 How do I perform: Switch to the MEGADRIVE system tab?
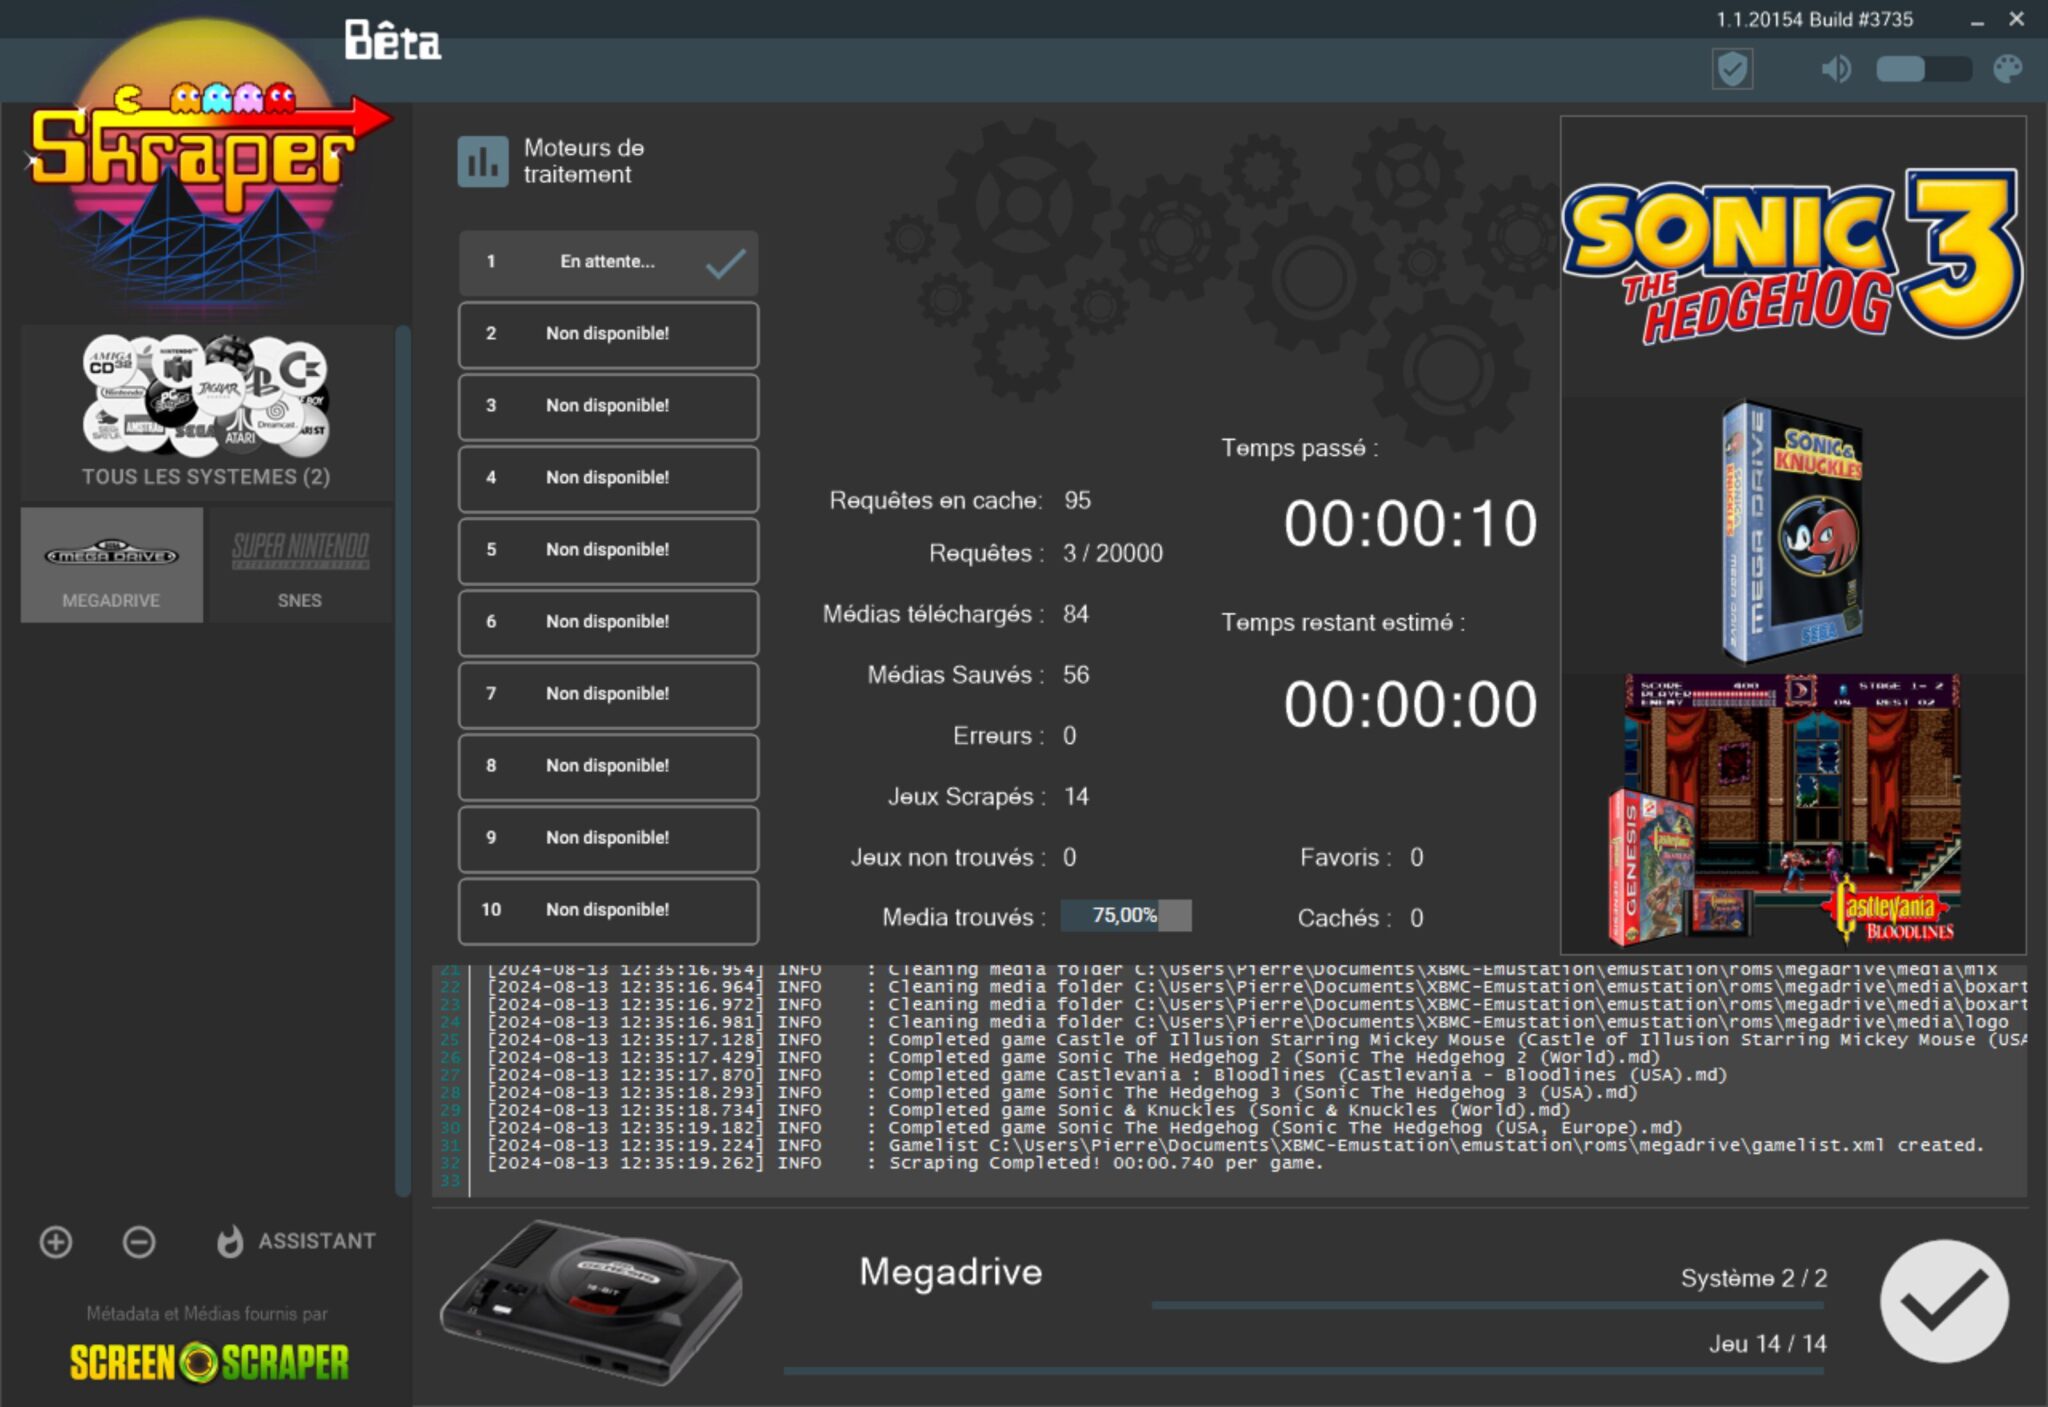(x=111, y=564)
